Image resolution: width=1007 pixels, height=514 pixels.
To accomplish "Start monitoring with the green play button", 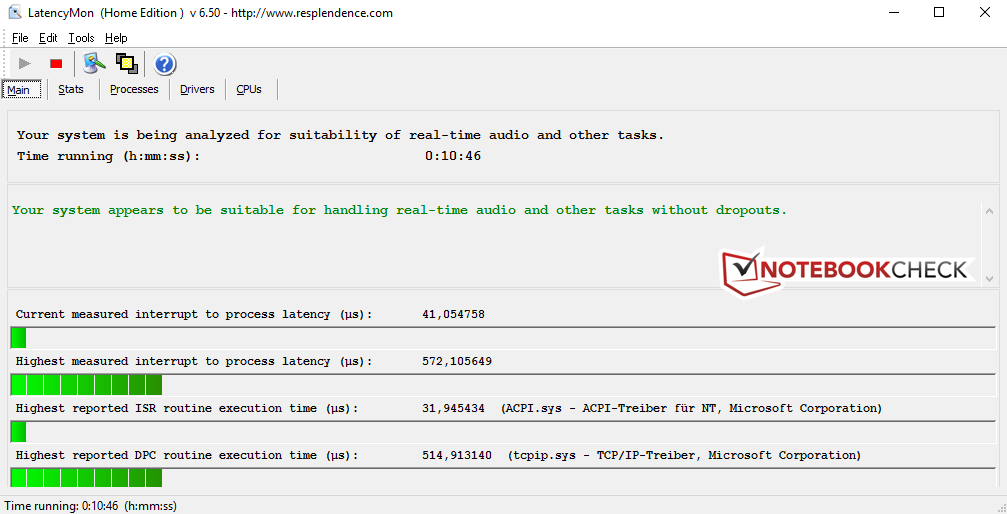I will pos(25,64).
